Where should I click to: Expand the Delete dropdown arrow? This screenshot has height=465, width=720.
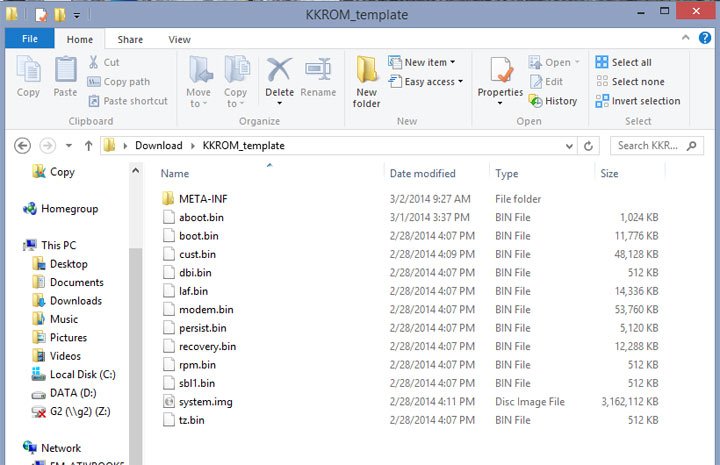pos(279,103)
